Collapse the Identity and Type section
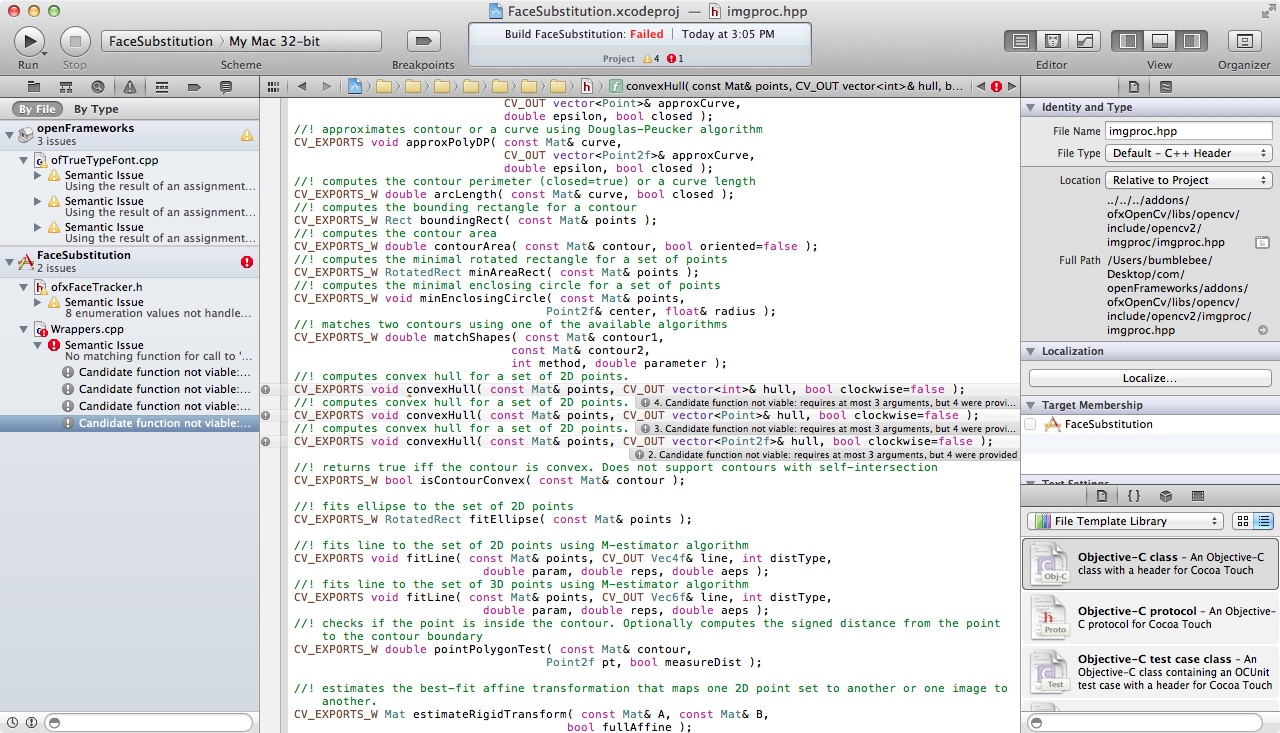Viewport: 1280px width, 733px height. pos(1031,107)
